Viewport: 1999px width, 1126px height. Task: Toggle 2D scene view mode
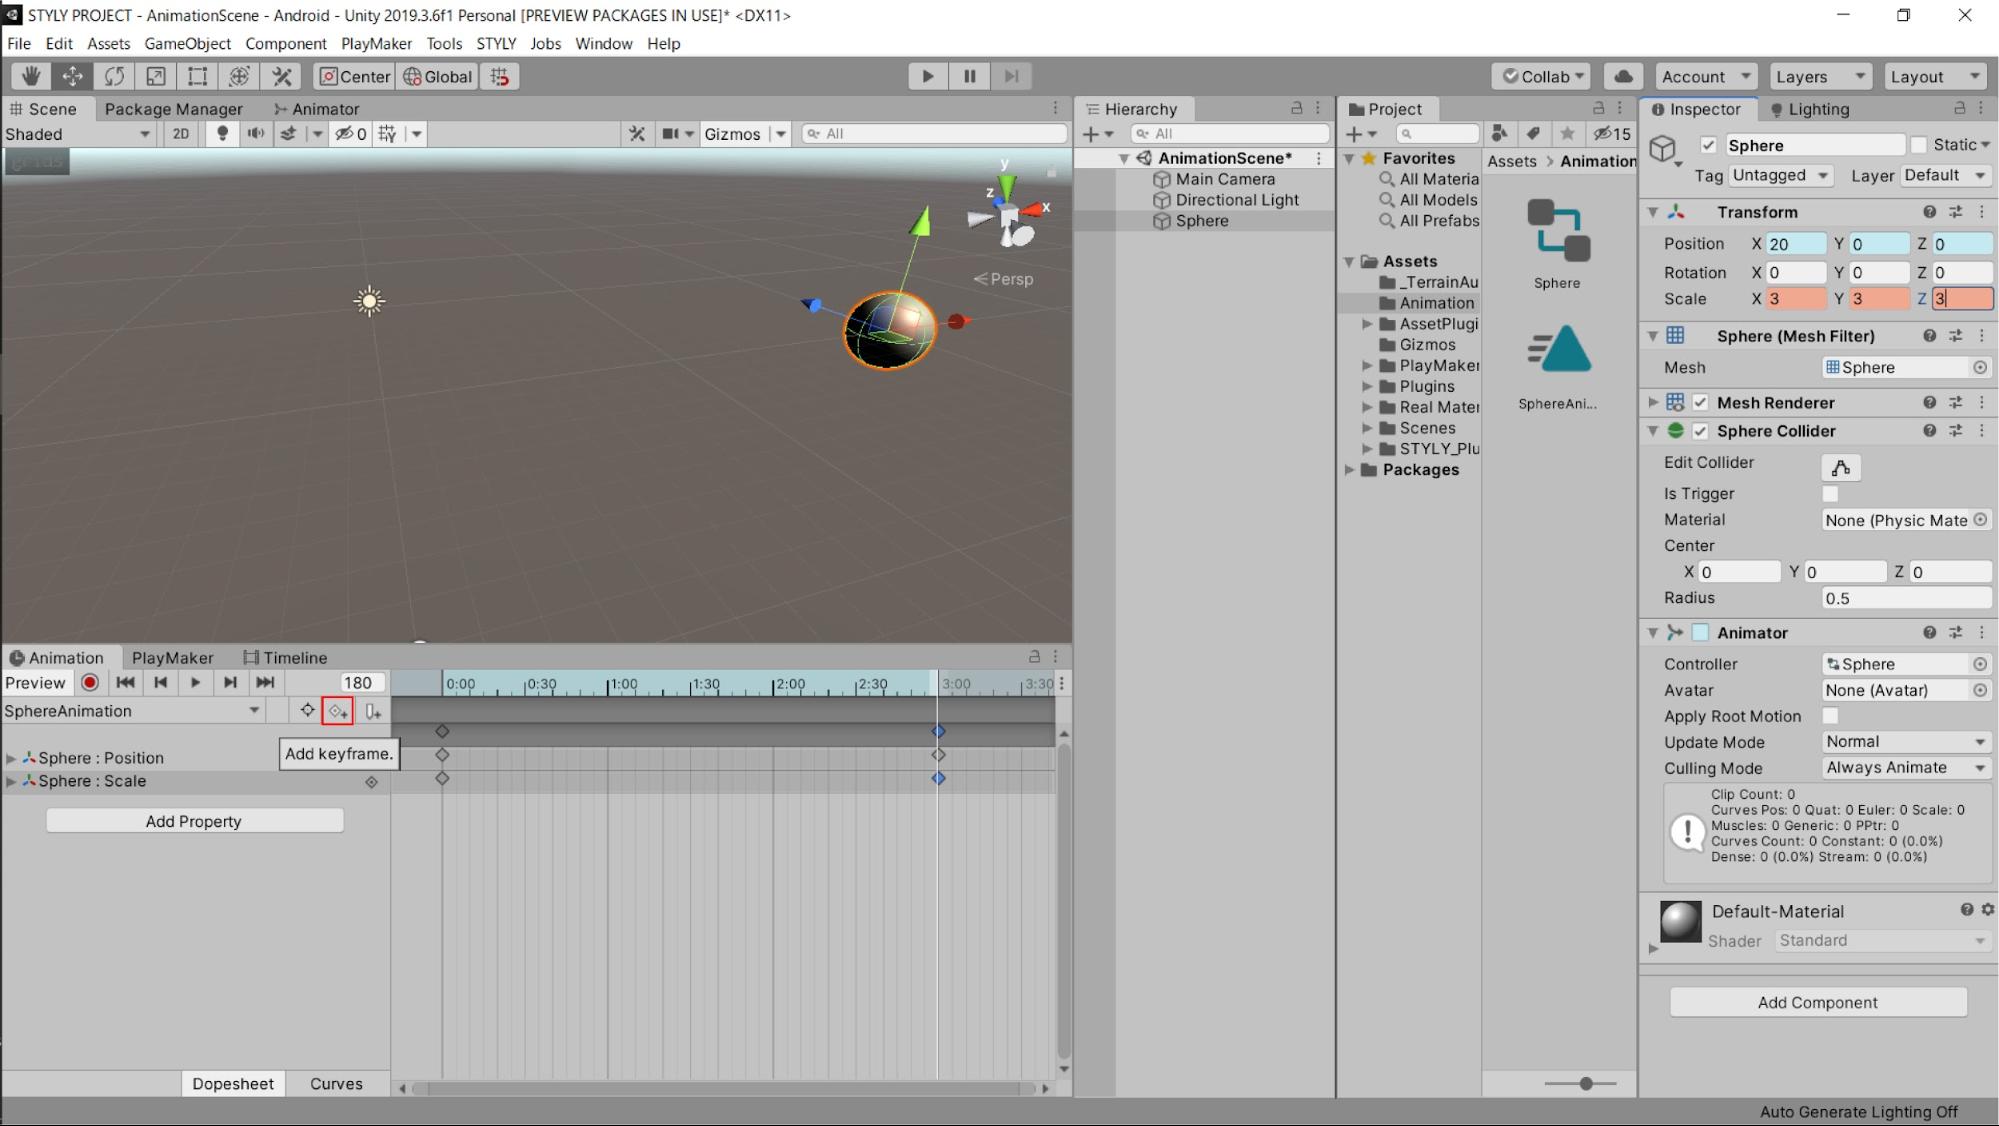(x=180, y=133)
